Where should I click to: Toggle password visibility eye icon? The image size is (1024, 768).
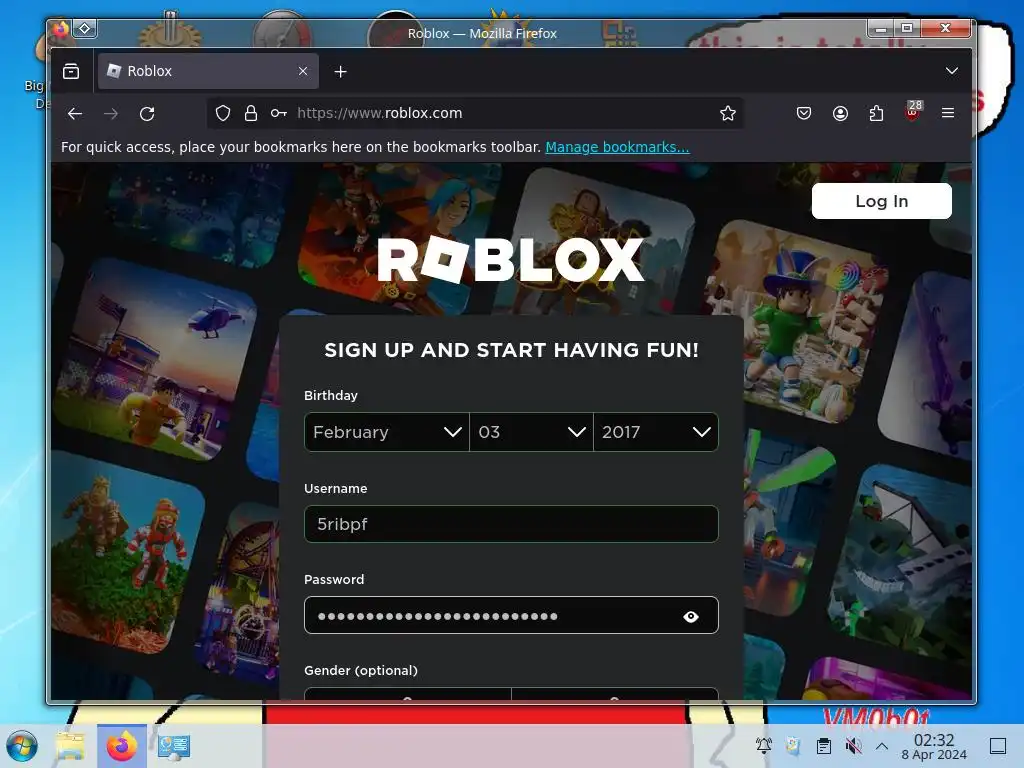point(691,616)
